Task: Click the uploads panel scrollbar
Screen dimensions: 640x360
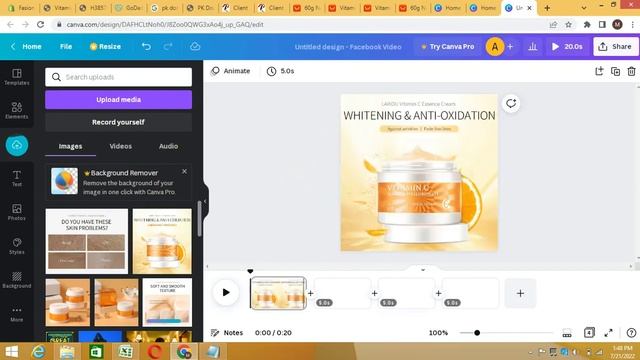Action: (200, 218)
